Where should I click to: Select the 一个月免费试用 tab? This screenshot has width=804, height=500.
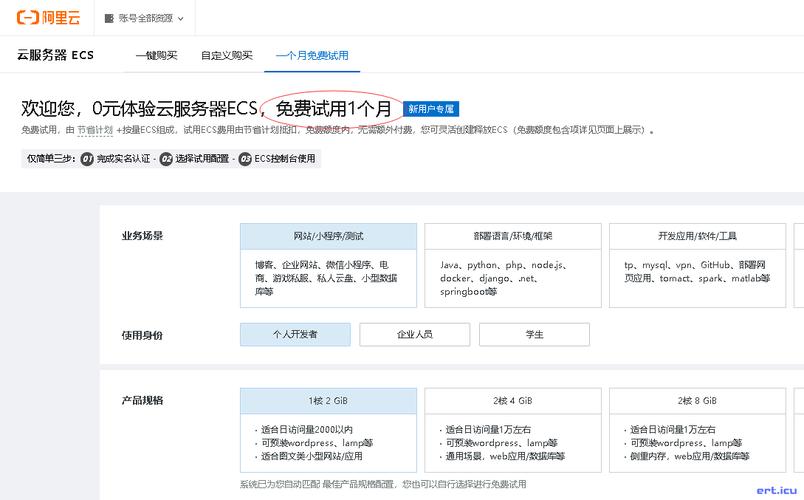click(x=312, y=55)
